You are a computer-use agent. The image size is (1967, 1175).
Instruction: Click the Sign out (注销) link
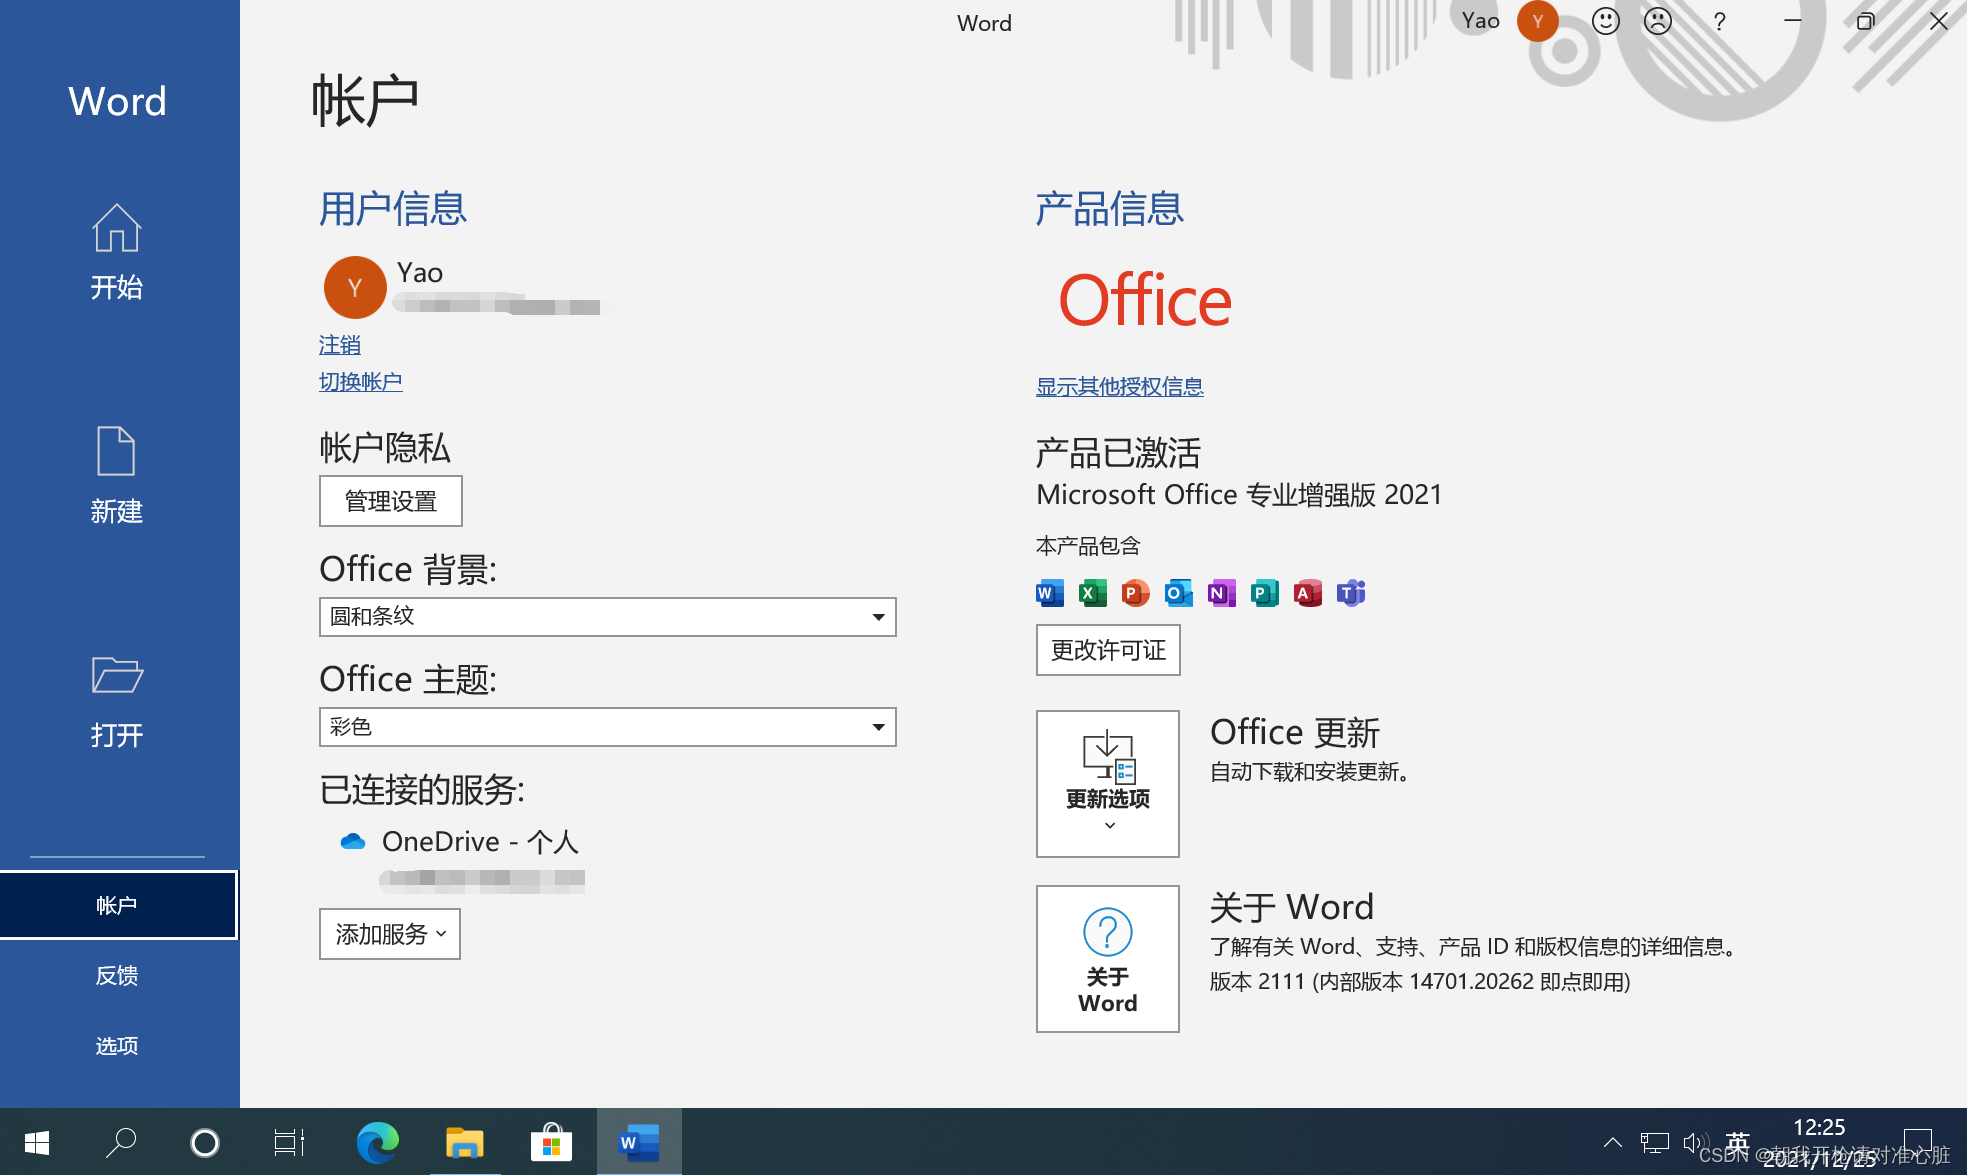(339, 345)
